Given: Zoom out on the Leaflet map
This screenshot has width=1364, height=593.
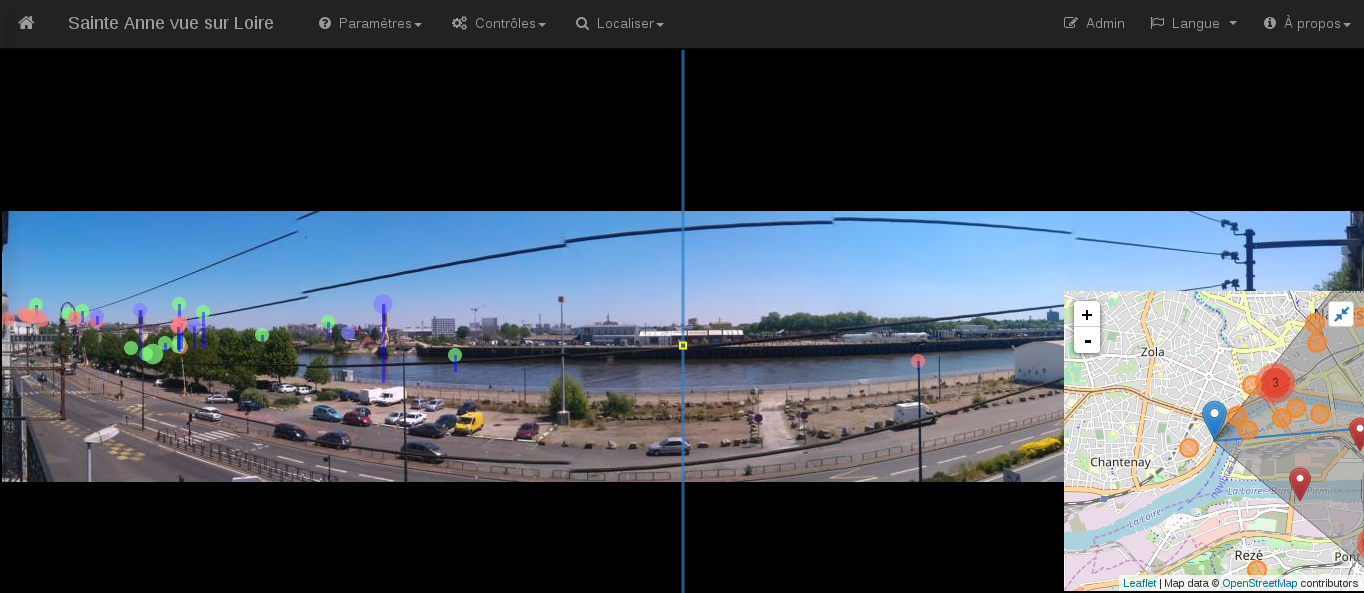Looking at the screenshot, I should (x=1087, y=341).
